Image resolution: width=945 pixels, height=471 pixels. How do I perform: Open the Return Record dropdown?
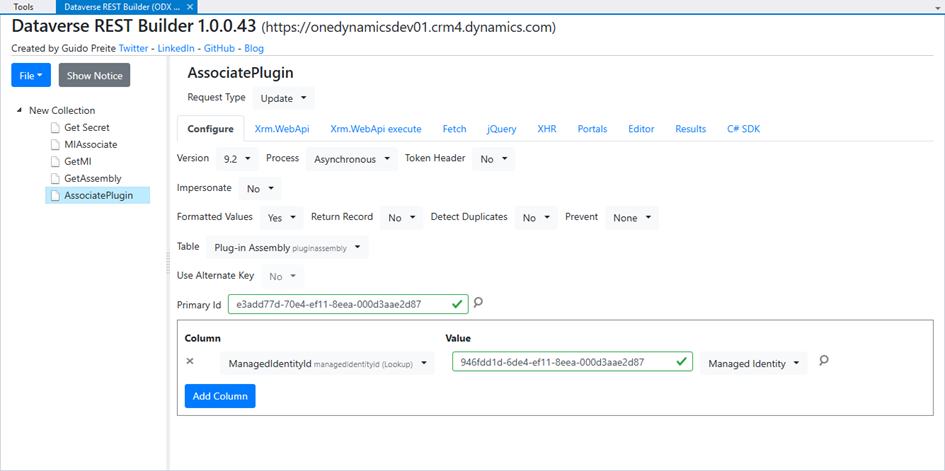coord(401,218)
